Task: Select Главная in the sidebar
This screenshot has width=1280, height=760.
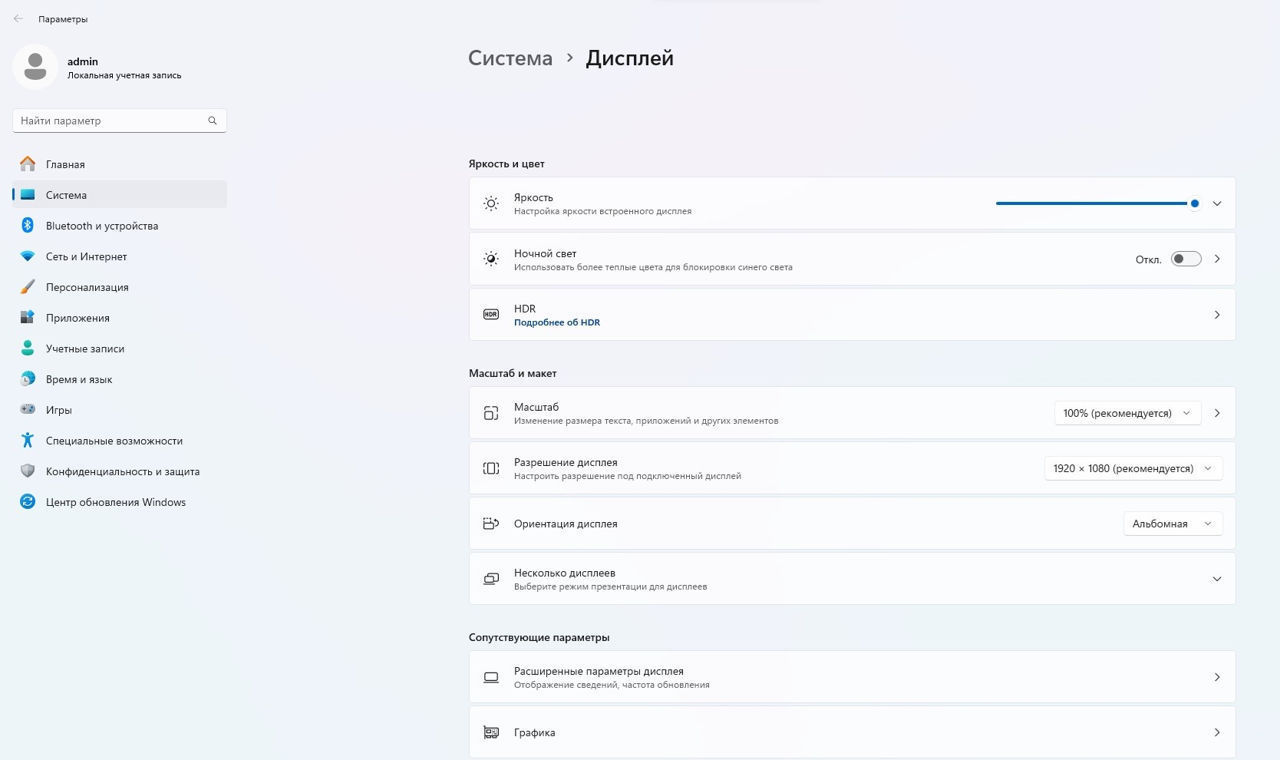Action: tap(65, 165)
